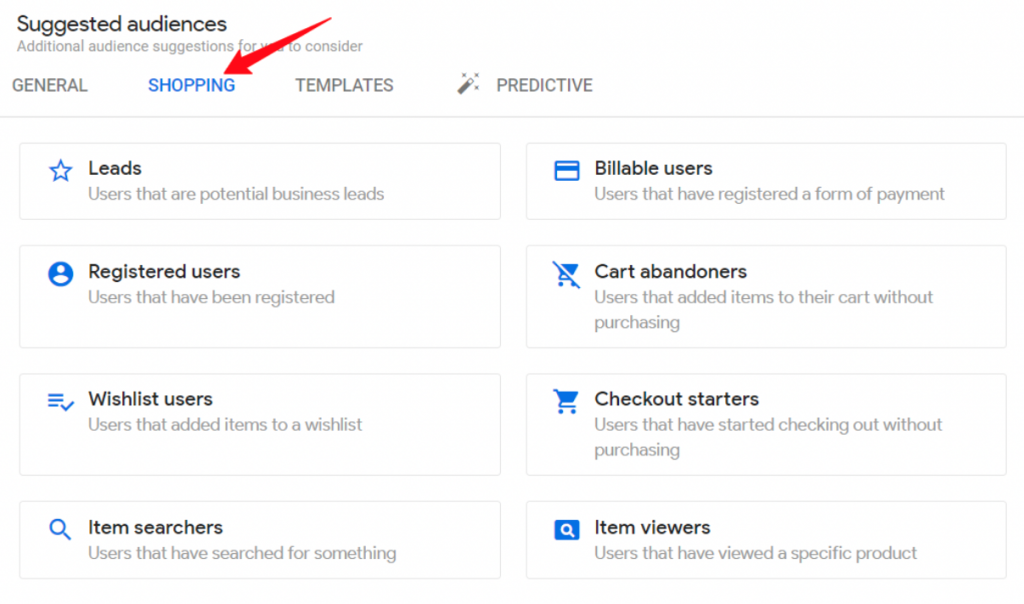The width and height of the screenshot is (1024, 604).
Task: Click the Item viewers search-box icon
Action: coord(566,530)
